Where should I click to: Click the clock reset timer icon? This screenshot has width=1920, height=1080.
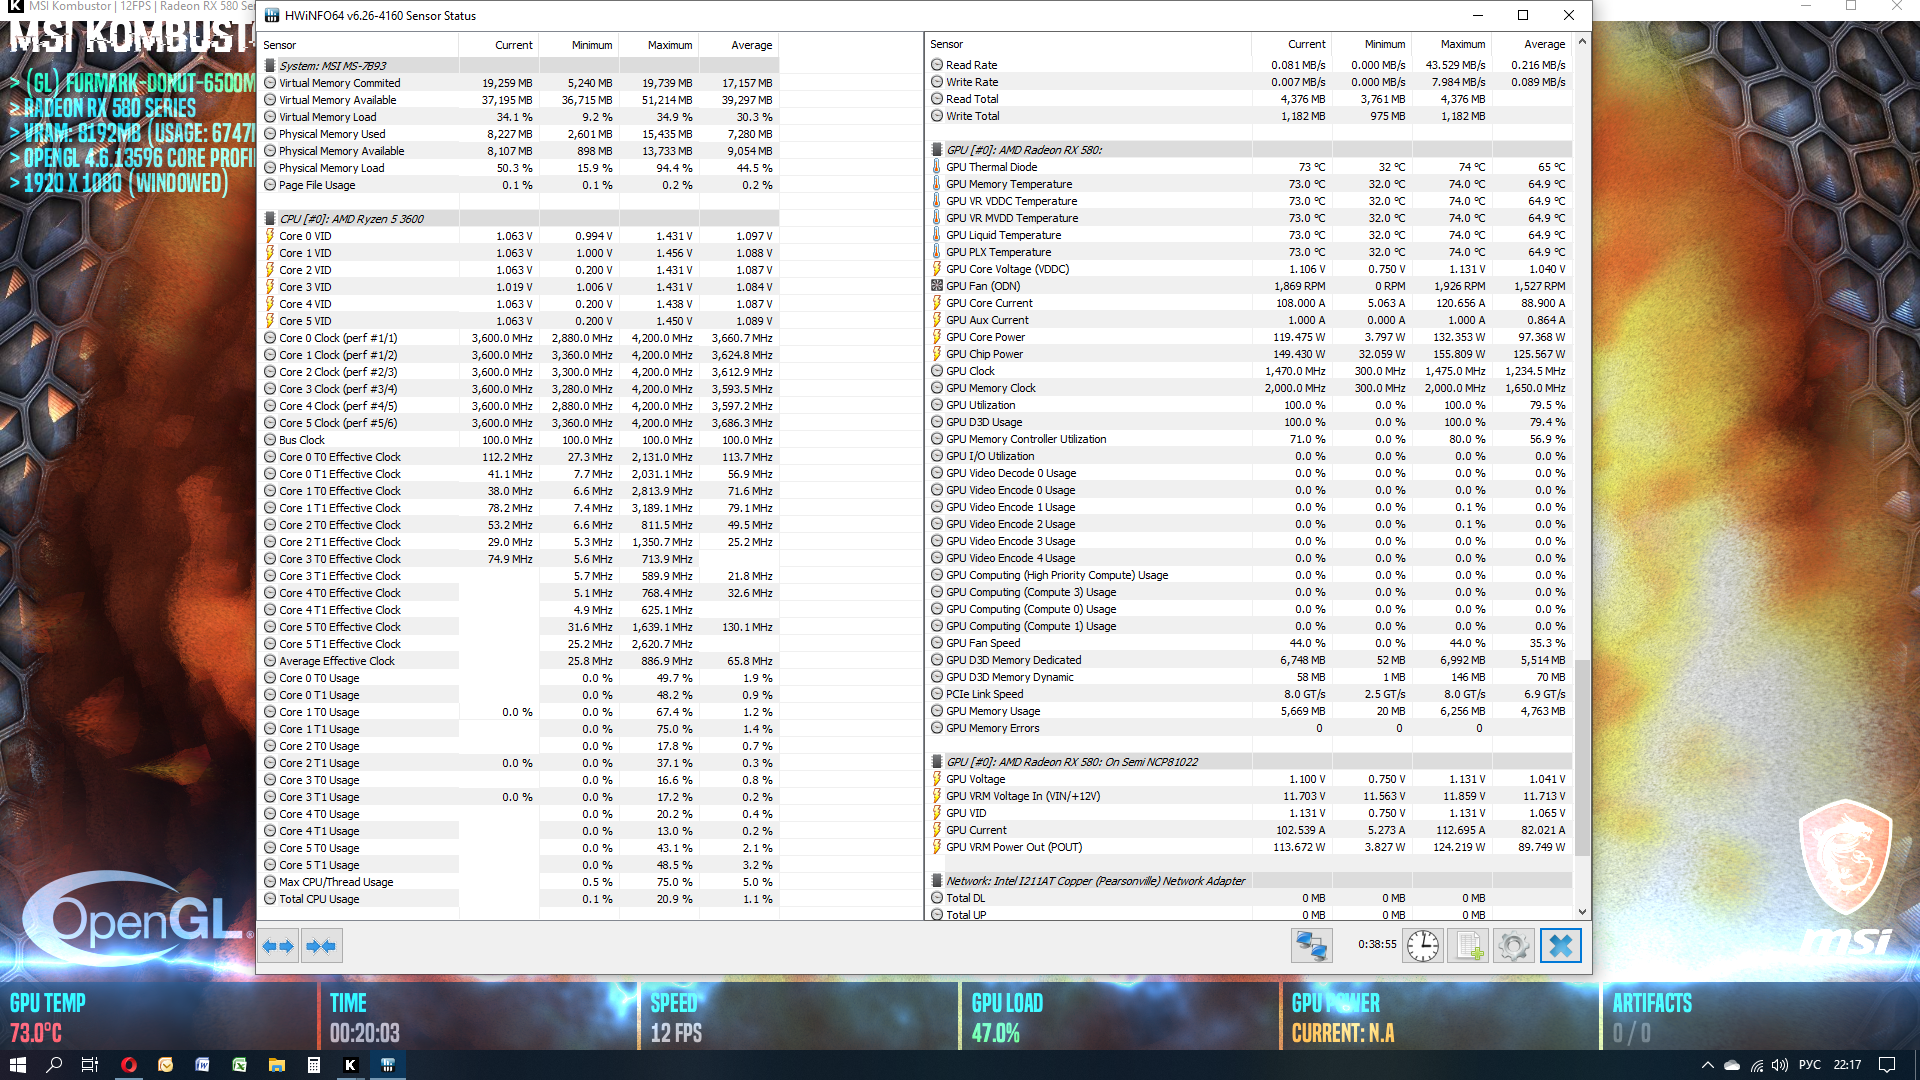click(x=1422, y=946)
